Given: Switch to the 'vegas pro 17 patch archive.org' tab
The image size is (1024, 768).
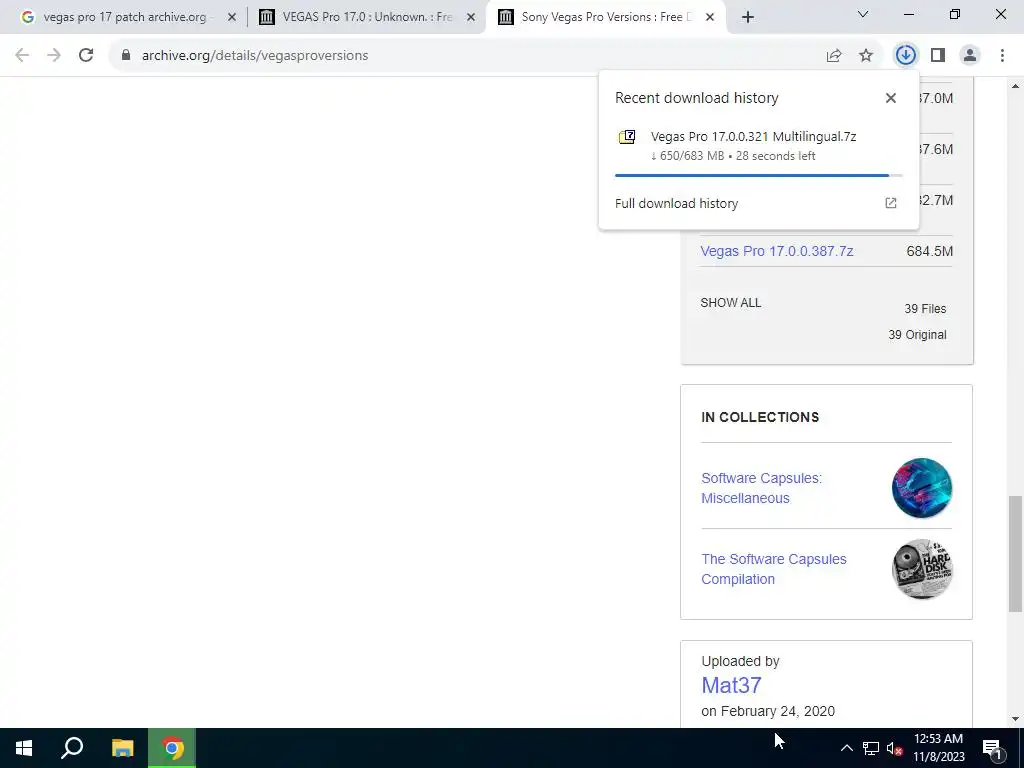Looking at the screenshot, I should tap(124, 17).
